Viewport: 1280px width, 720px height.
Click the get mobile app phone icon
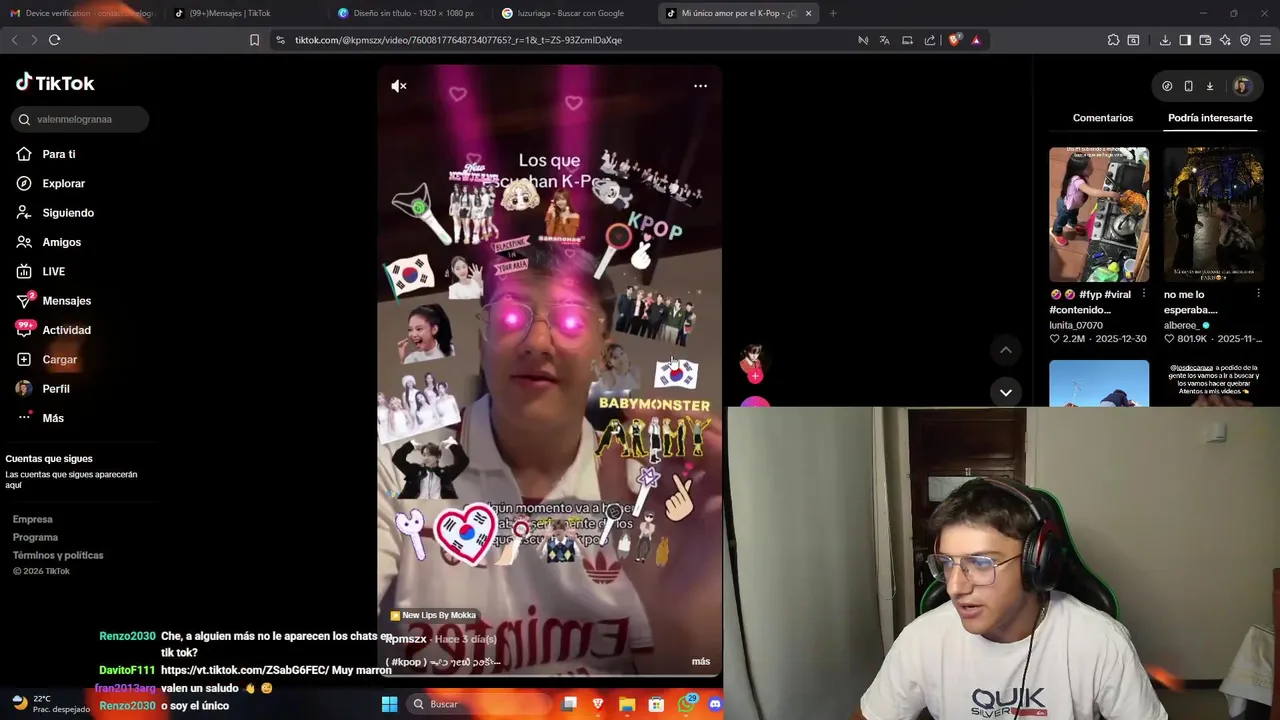tap(1188, 86)
